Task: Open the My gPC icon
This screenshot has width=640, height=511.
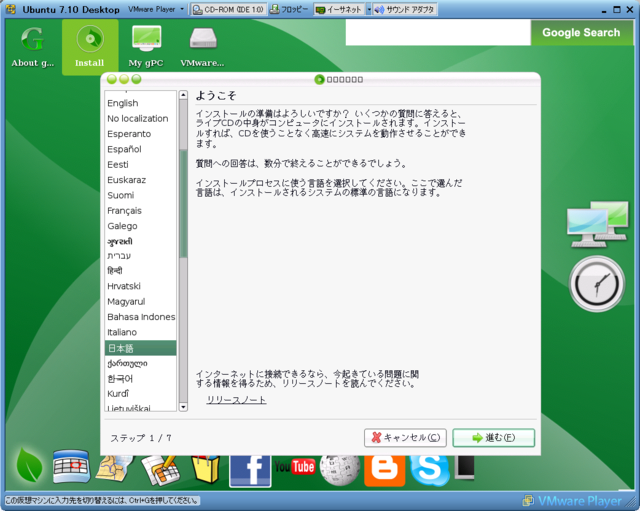Action: [146, 47]
